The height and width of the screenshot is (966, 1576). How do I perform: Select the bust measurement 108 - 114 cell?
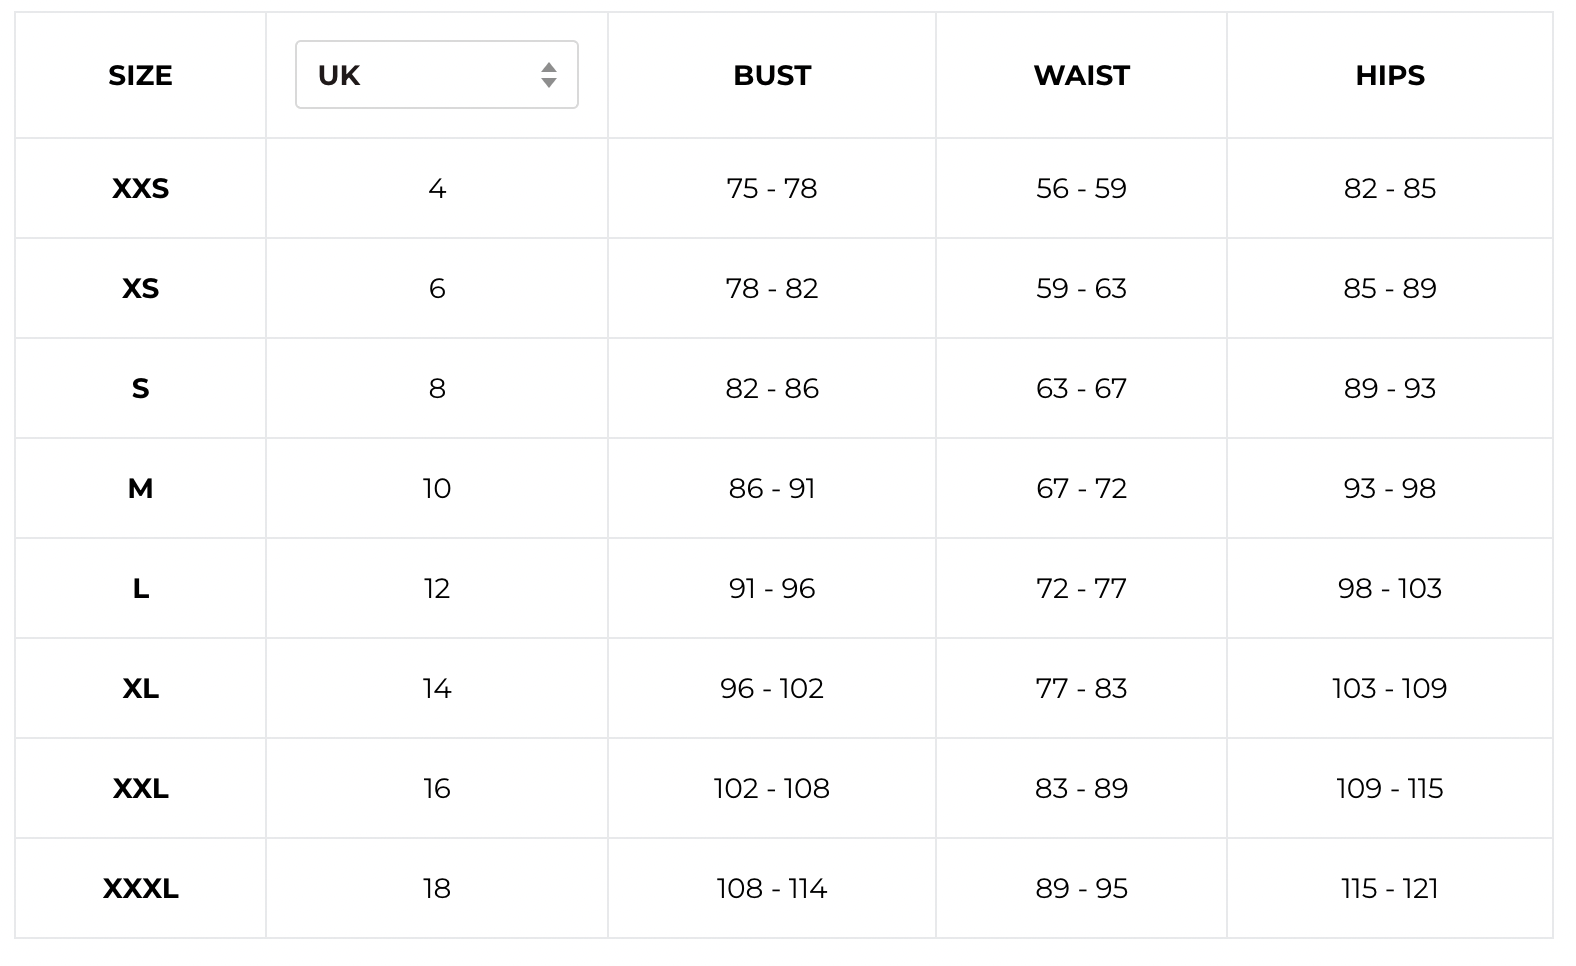click(771, 889)
